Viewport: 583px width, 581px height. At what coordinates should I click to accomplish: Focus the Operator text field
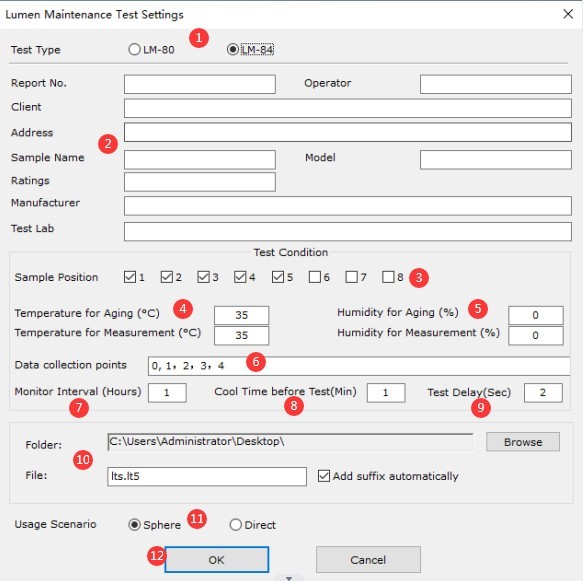(x=496, y=84)
